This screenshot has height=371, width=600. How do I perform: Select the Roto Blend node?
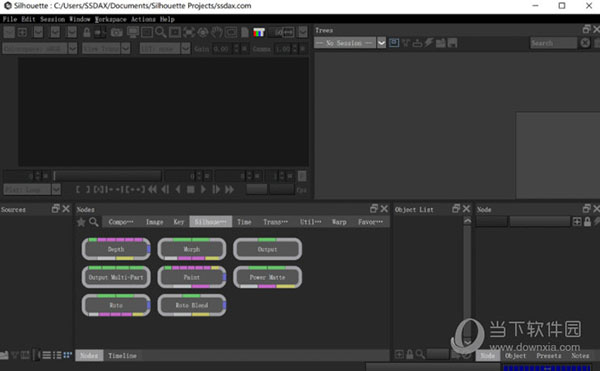(x=192, y=305)
